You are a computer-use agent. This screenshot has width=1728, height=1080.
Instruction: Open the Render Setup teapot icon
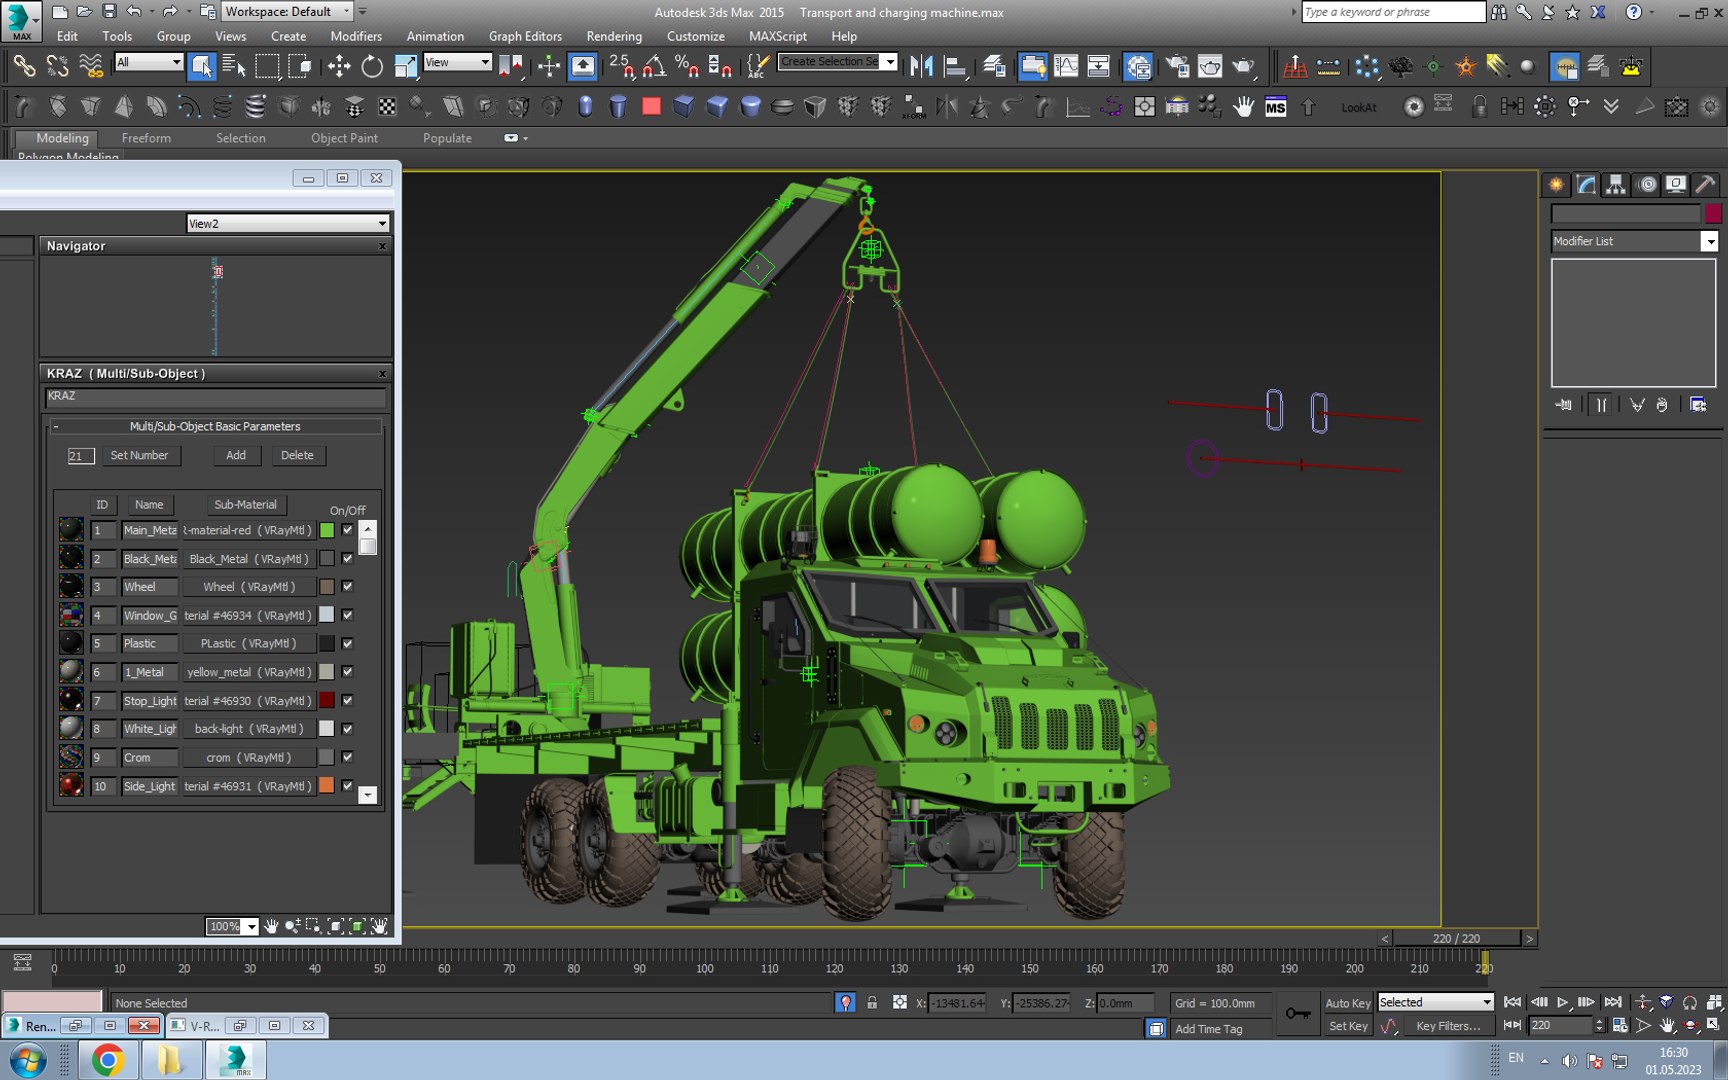tap(1177, 67)
